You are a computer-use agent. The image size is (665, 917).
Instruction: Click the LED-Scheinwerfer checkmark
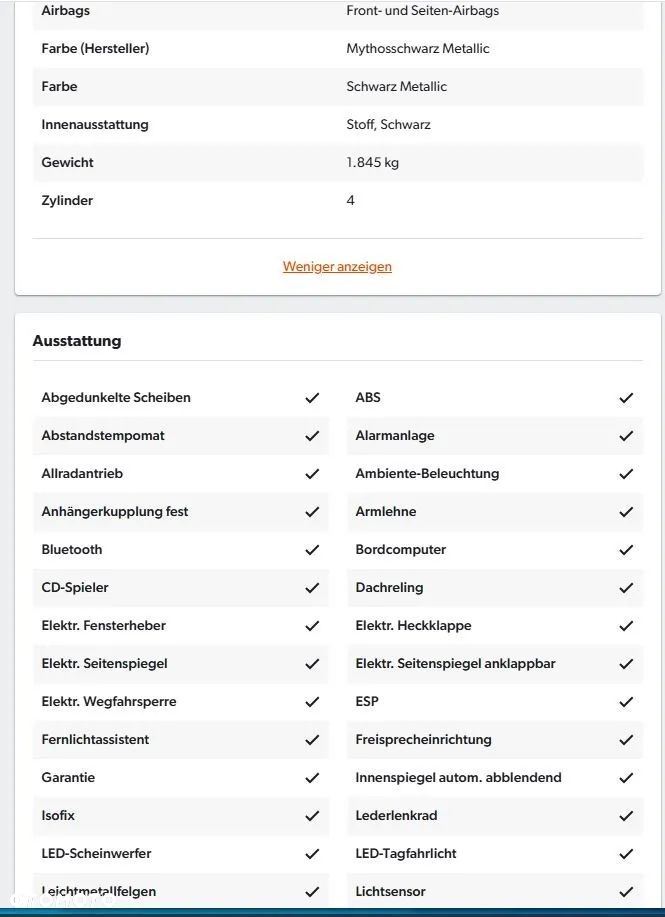[312, 854]
